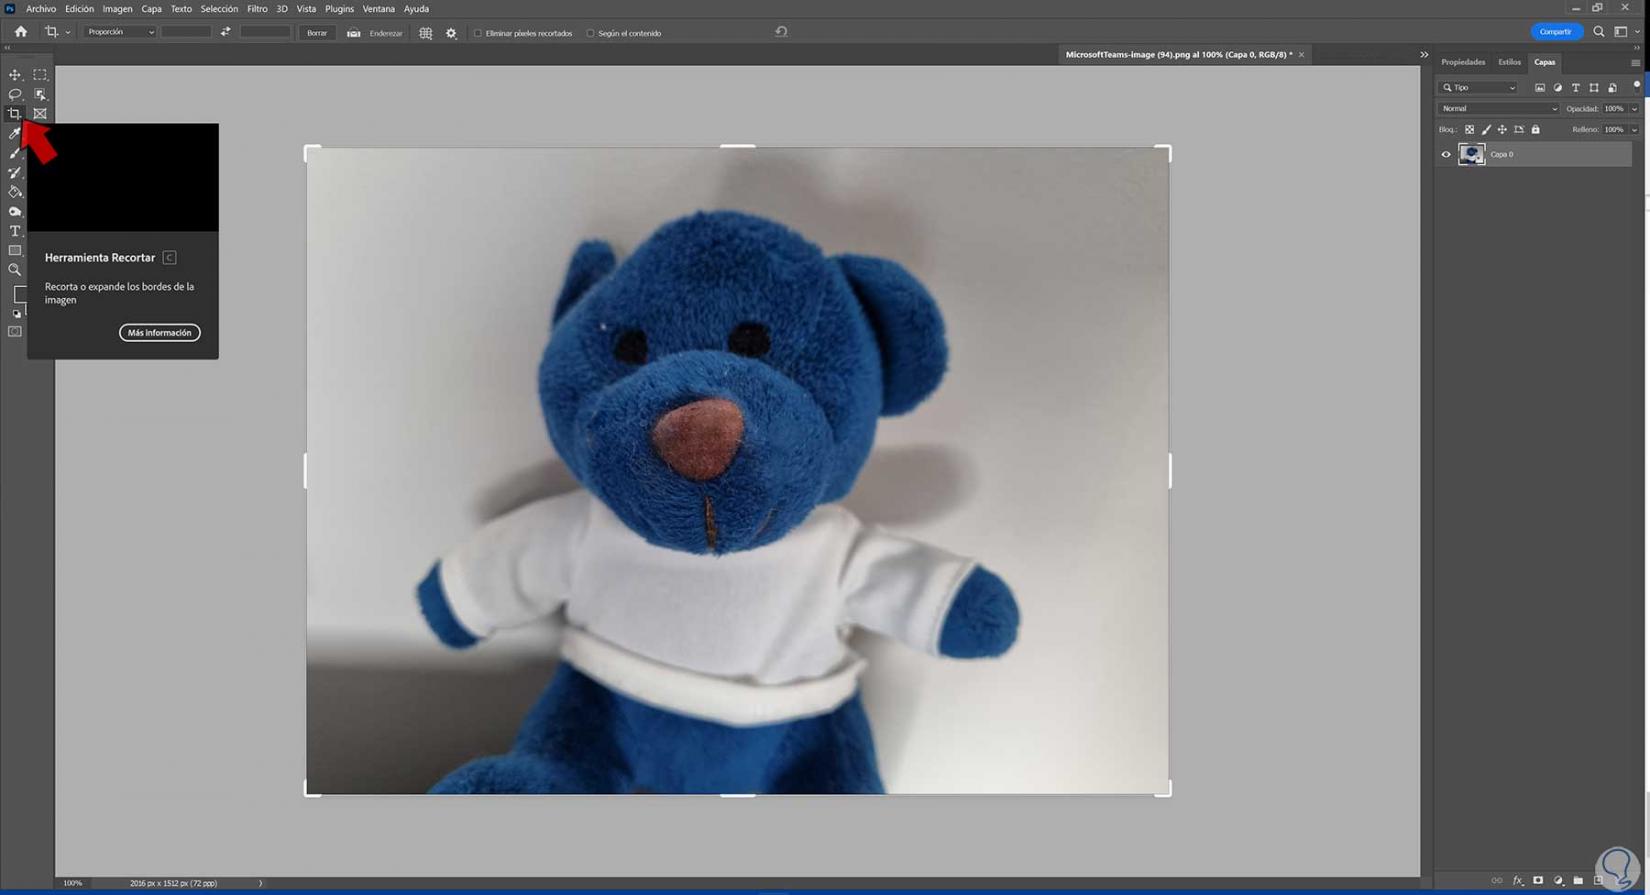Open the Filtro menu
The height and width of the screenshot is (895, 1650).
tap(257, 9)
